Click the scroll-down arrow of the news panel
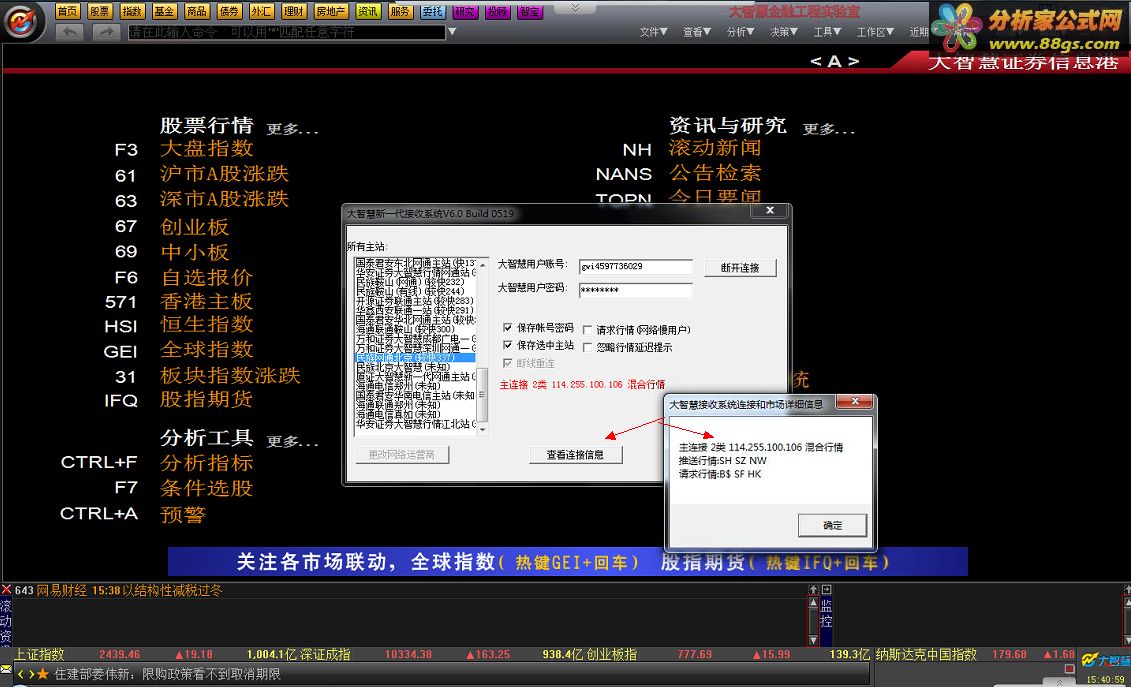 point(814,640)
